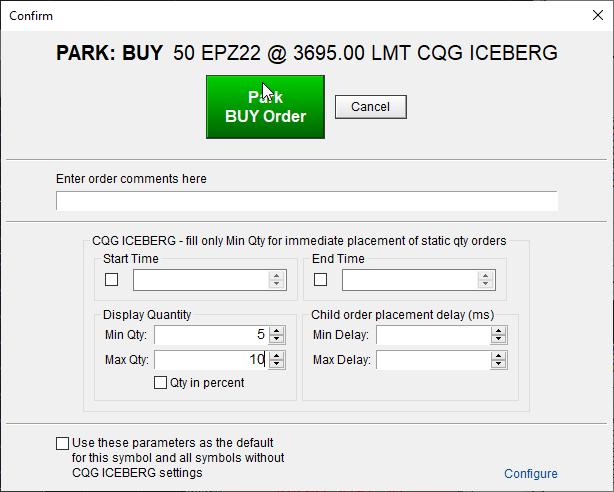Click the End Time input field
Image resolution: width=614 pixels, height=492 pixels.
point(409,280)
